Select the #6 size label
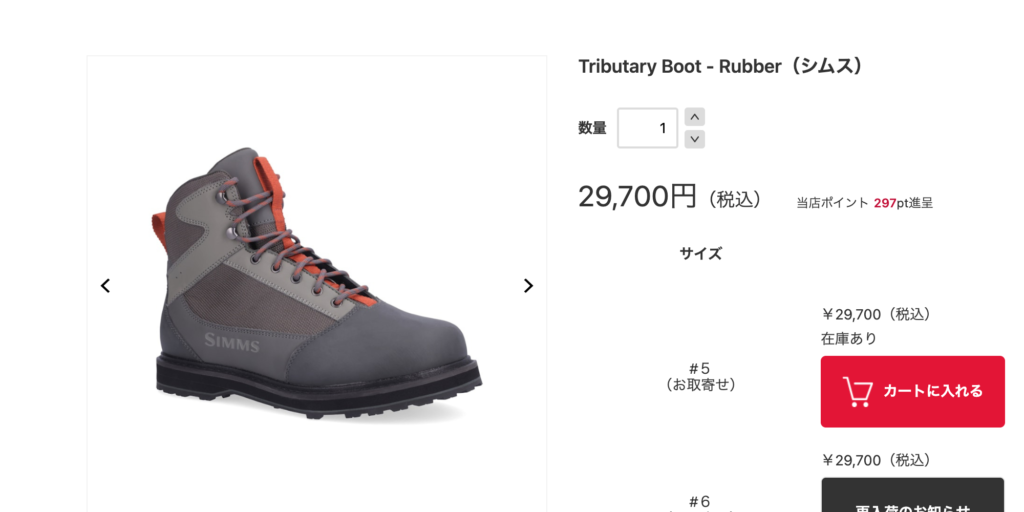This screenshot has height=512, width=1024. 699,502
